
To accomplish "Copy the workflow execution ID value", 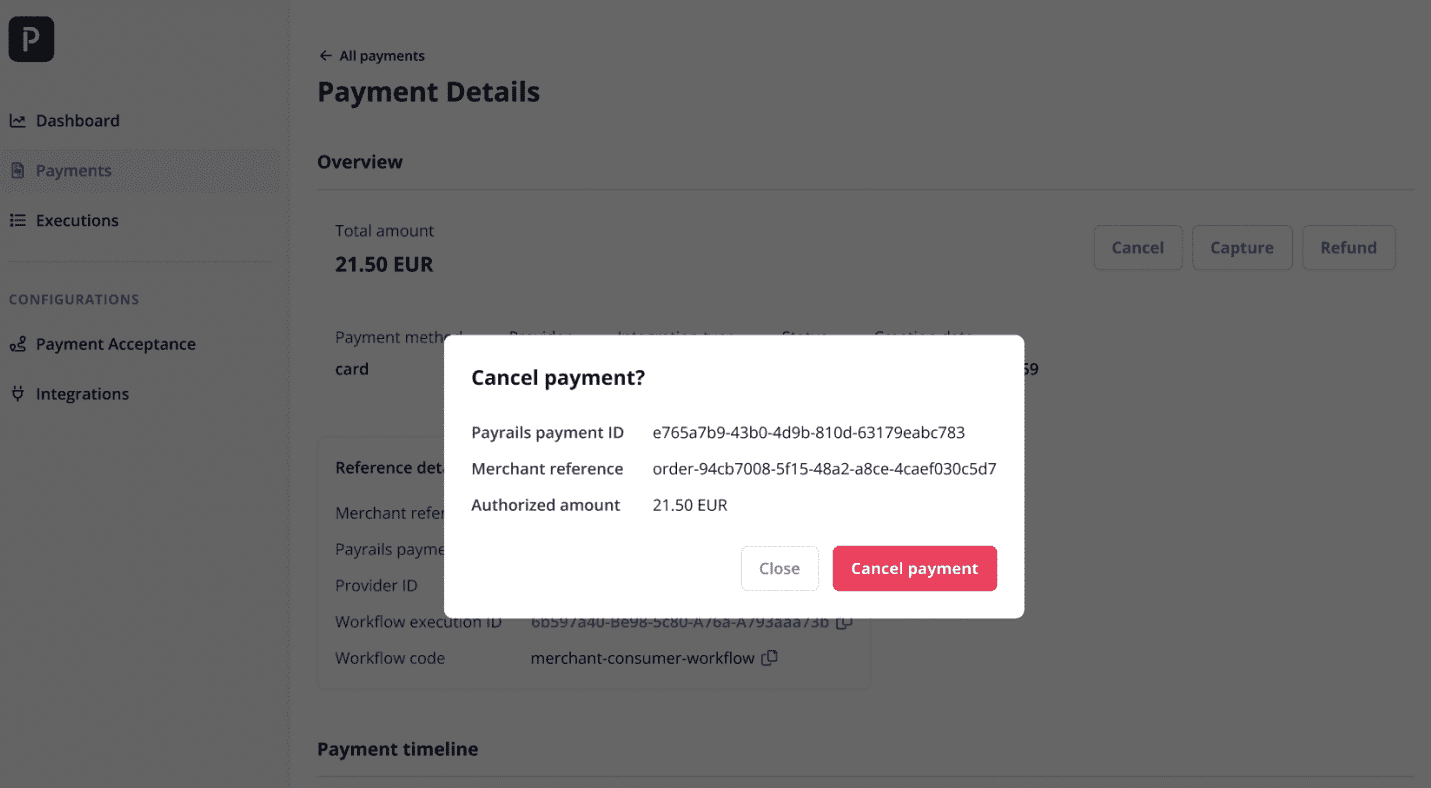I will tap(844, 622).
